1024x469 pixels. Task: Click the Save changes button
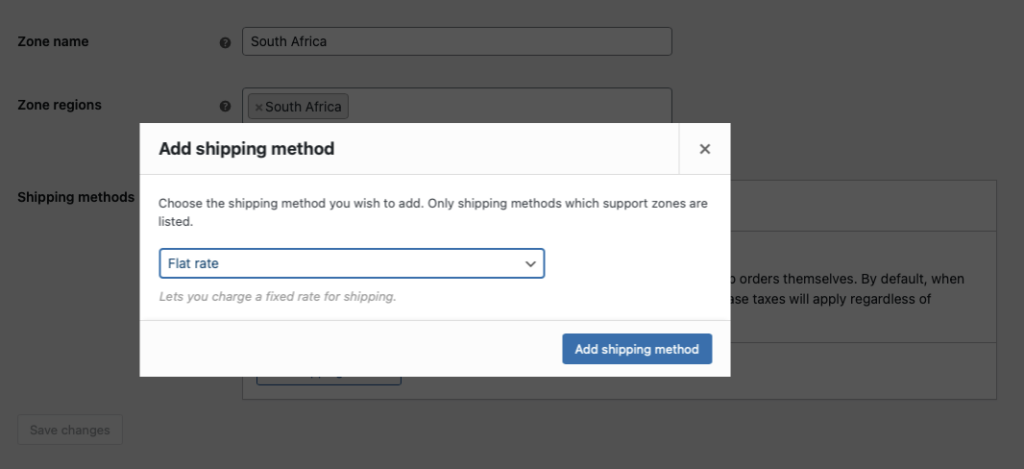pos(70,430)
